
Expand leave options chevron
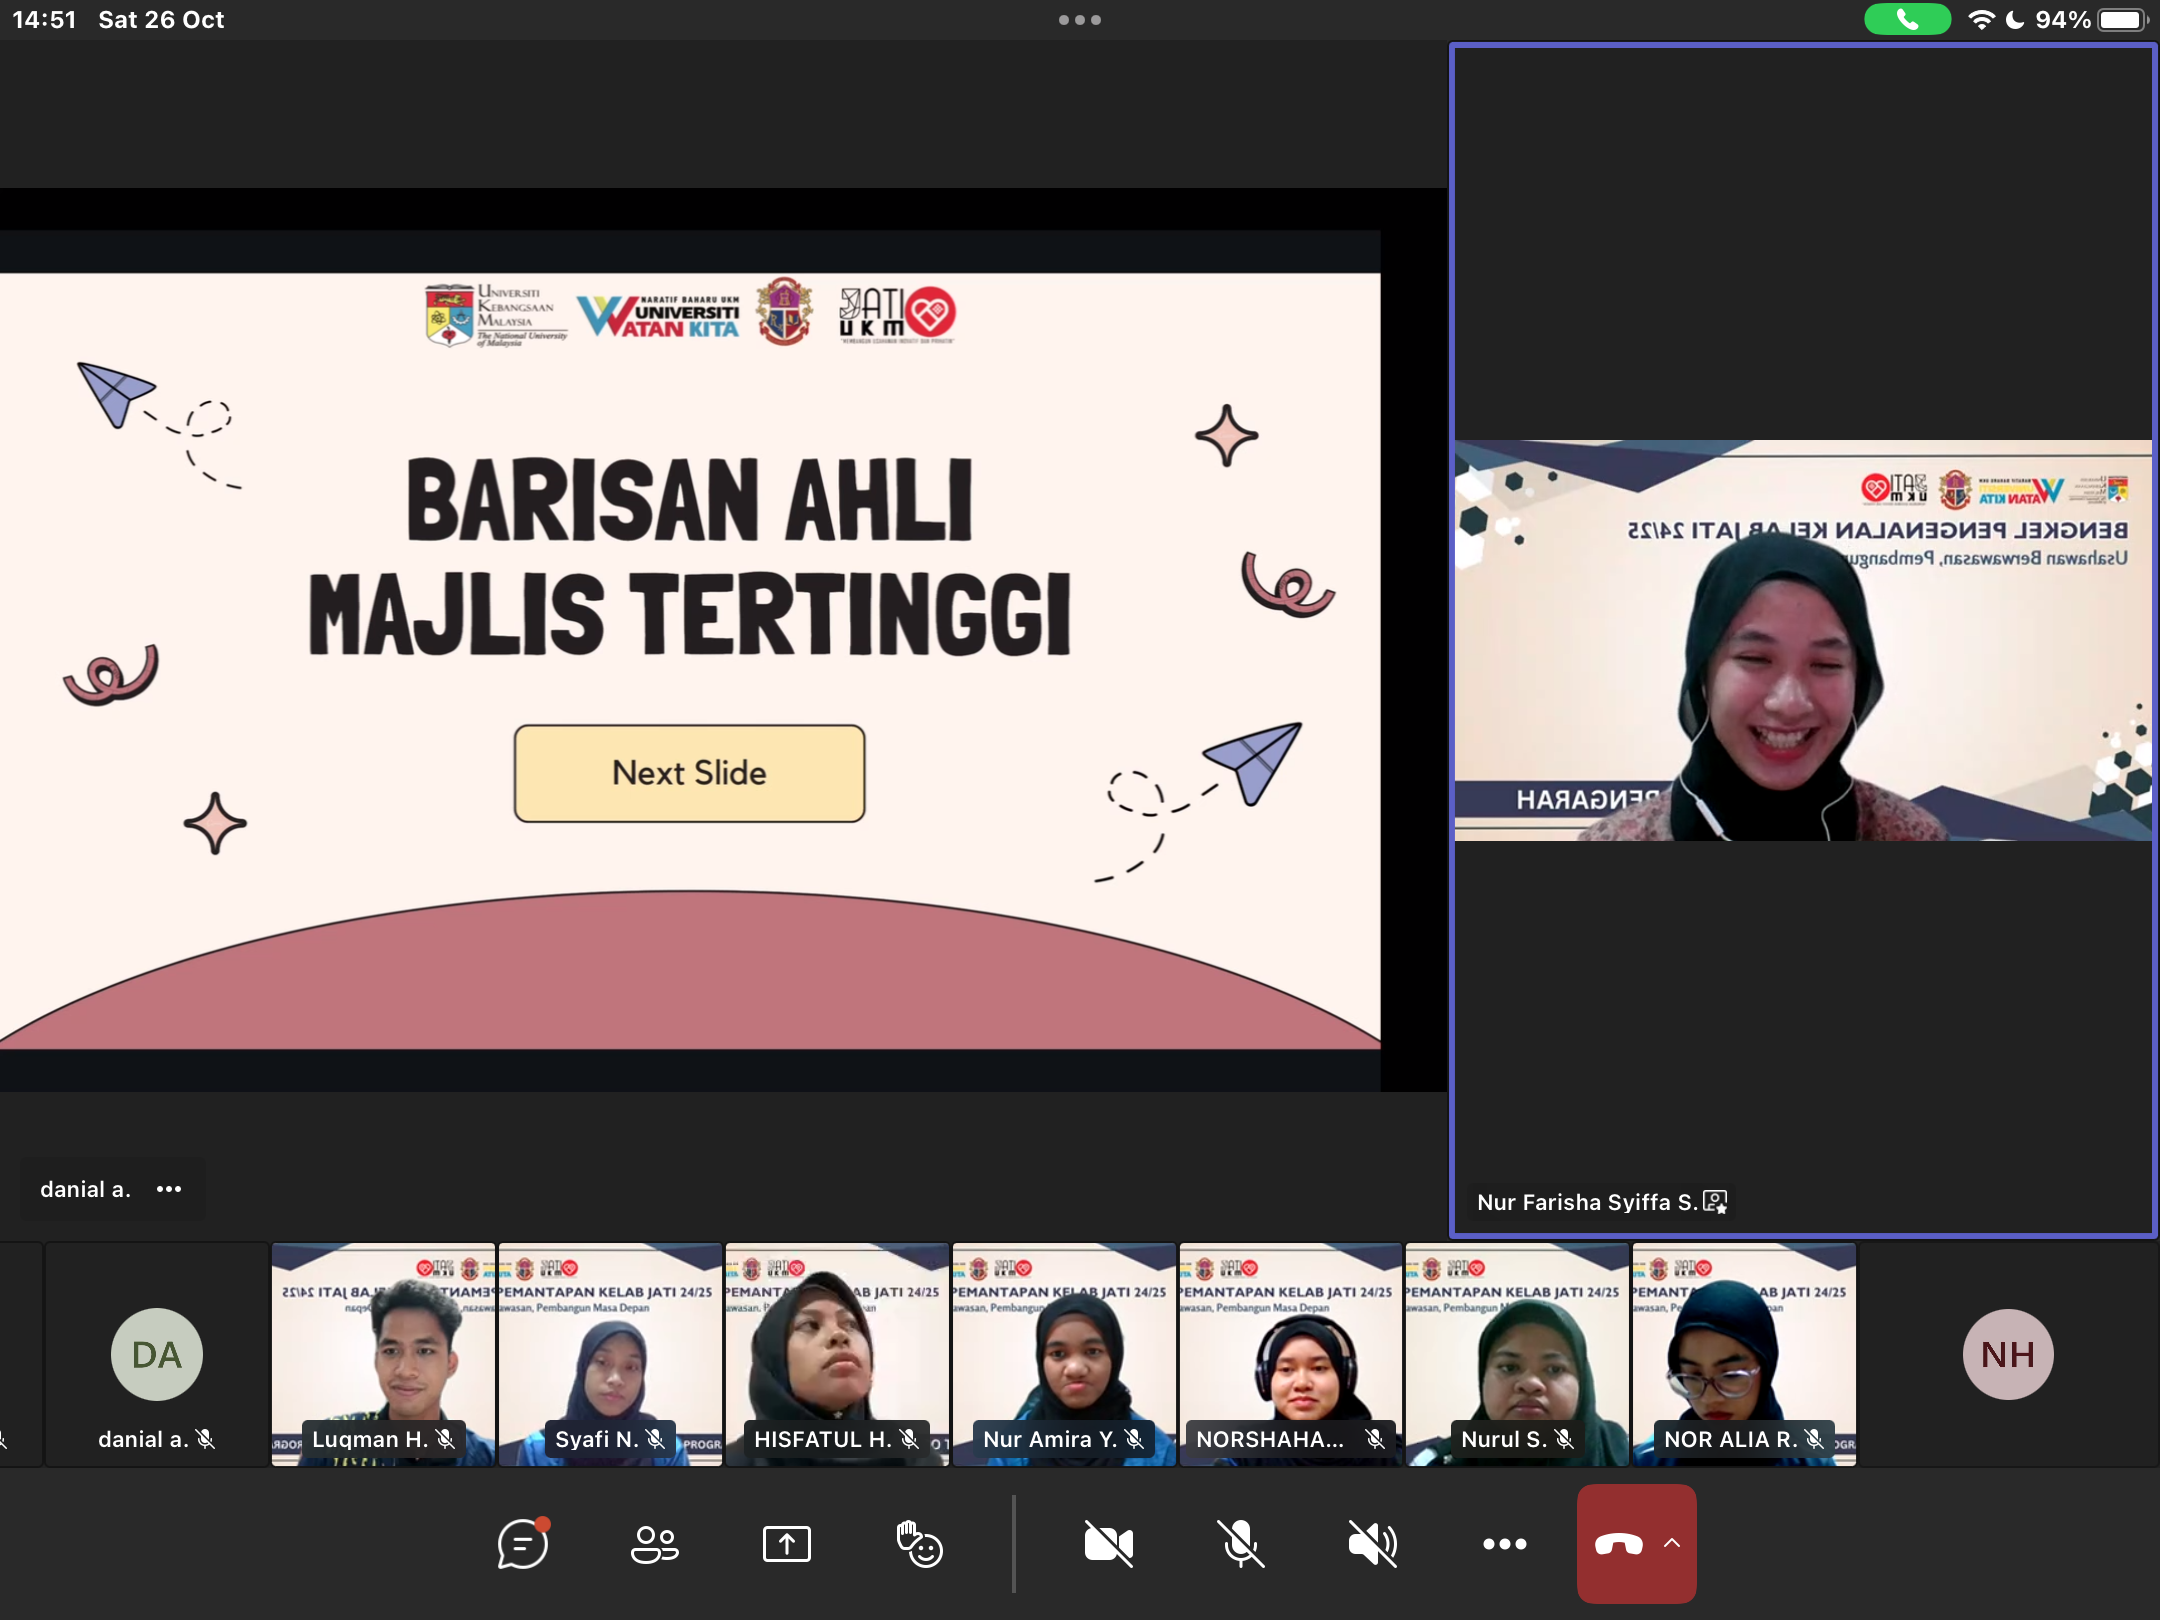tap(1672, 1543)
